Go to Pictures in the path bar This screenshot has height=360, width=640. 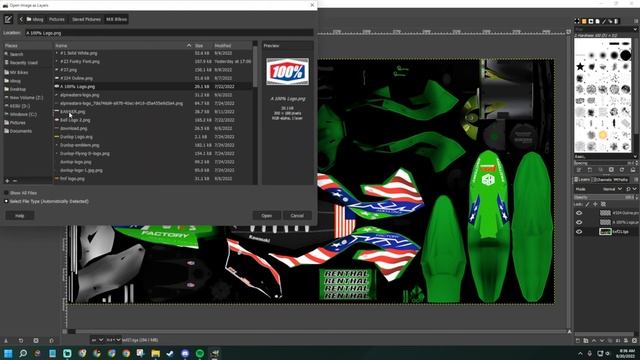pos(57,19)
